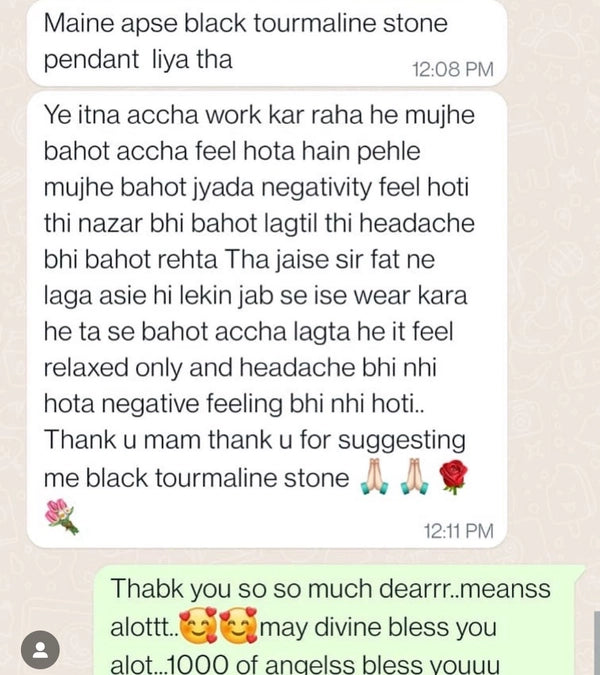This screenshot has width=600, height=675.
Task: Open the black tourmaline pendant message bubble
Action: click(x=267, y=42)
